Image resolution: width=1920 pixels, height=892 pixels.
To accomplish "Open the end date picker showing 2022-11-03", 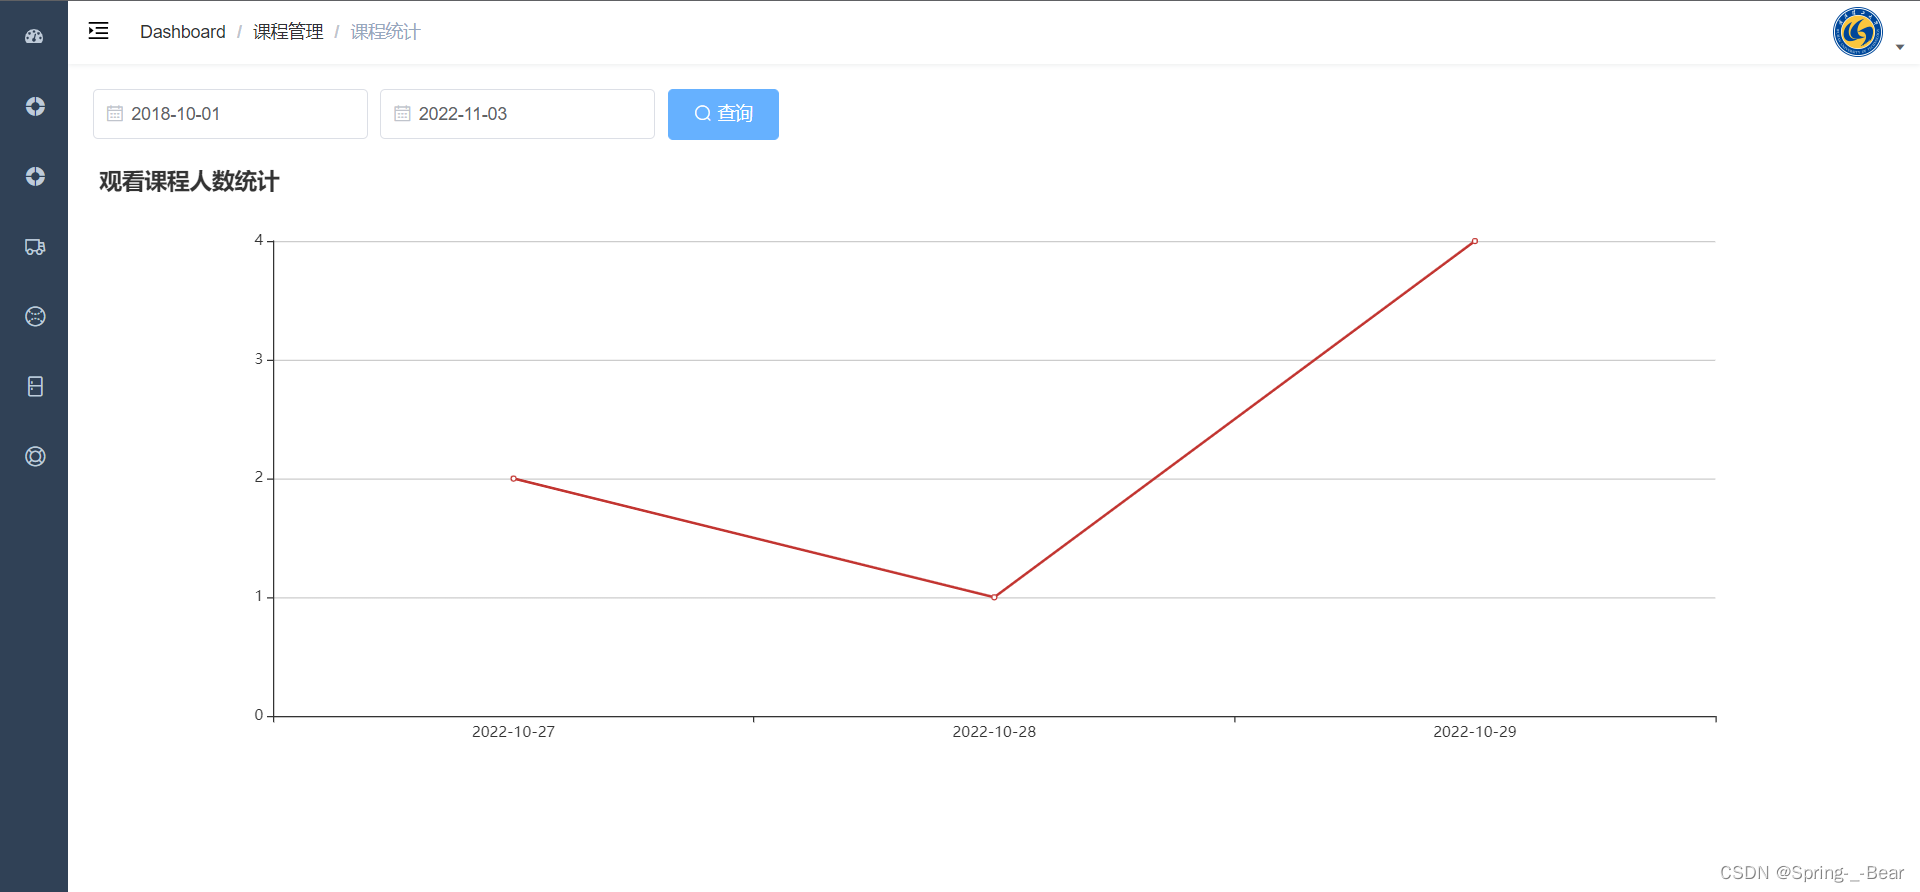I will pyautogui.click(x=527, y=114).
